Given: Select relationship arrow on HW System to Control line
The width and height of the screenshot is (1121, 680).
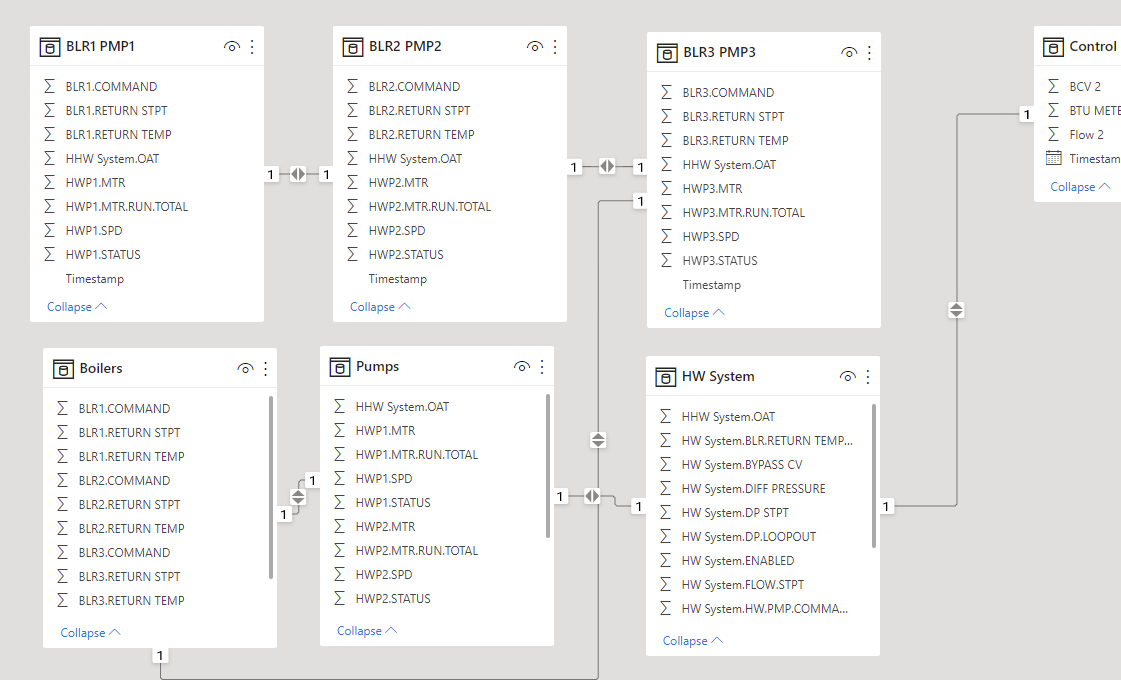Looking at the screenshot, I should pos(957,310).
